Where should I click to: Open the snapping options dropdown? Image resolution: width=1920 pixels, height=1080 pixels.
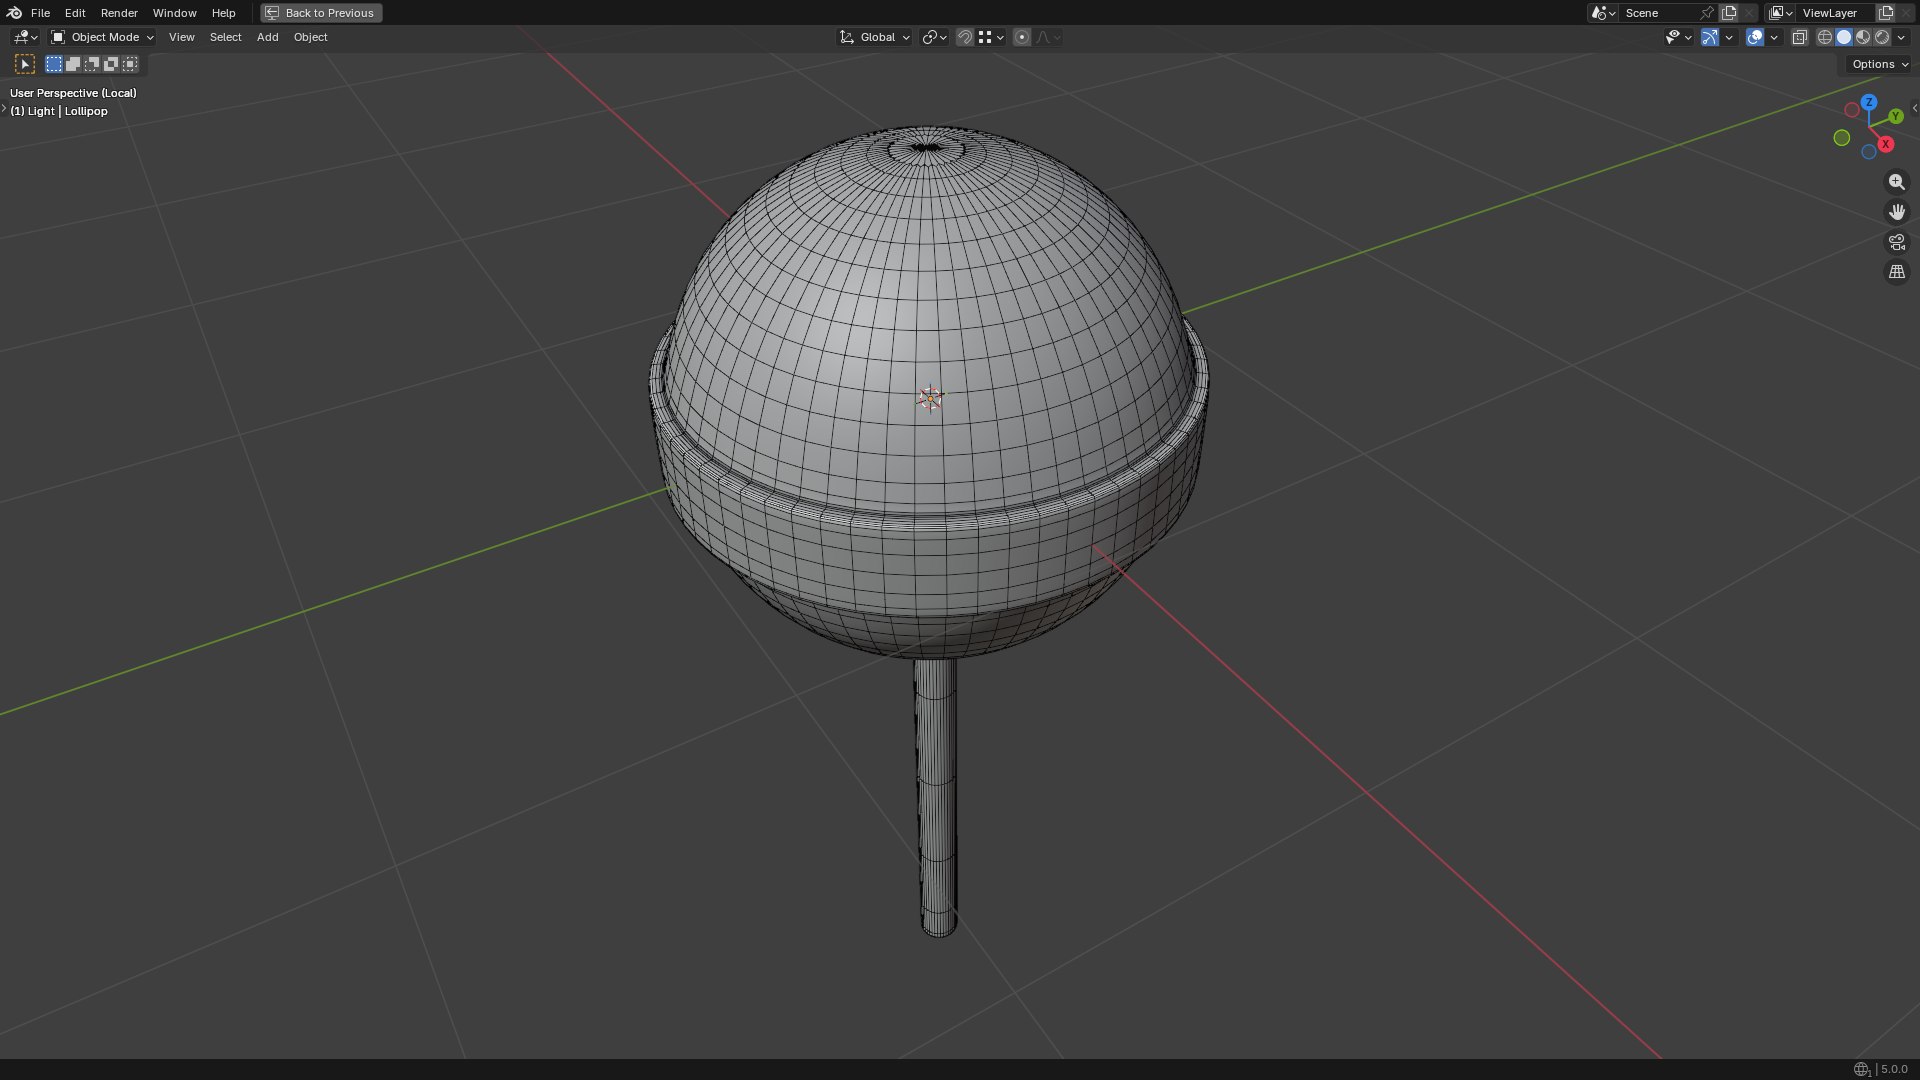tap(991, 37)
